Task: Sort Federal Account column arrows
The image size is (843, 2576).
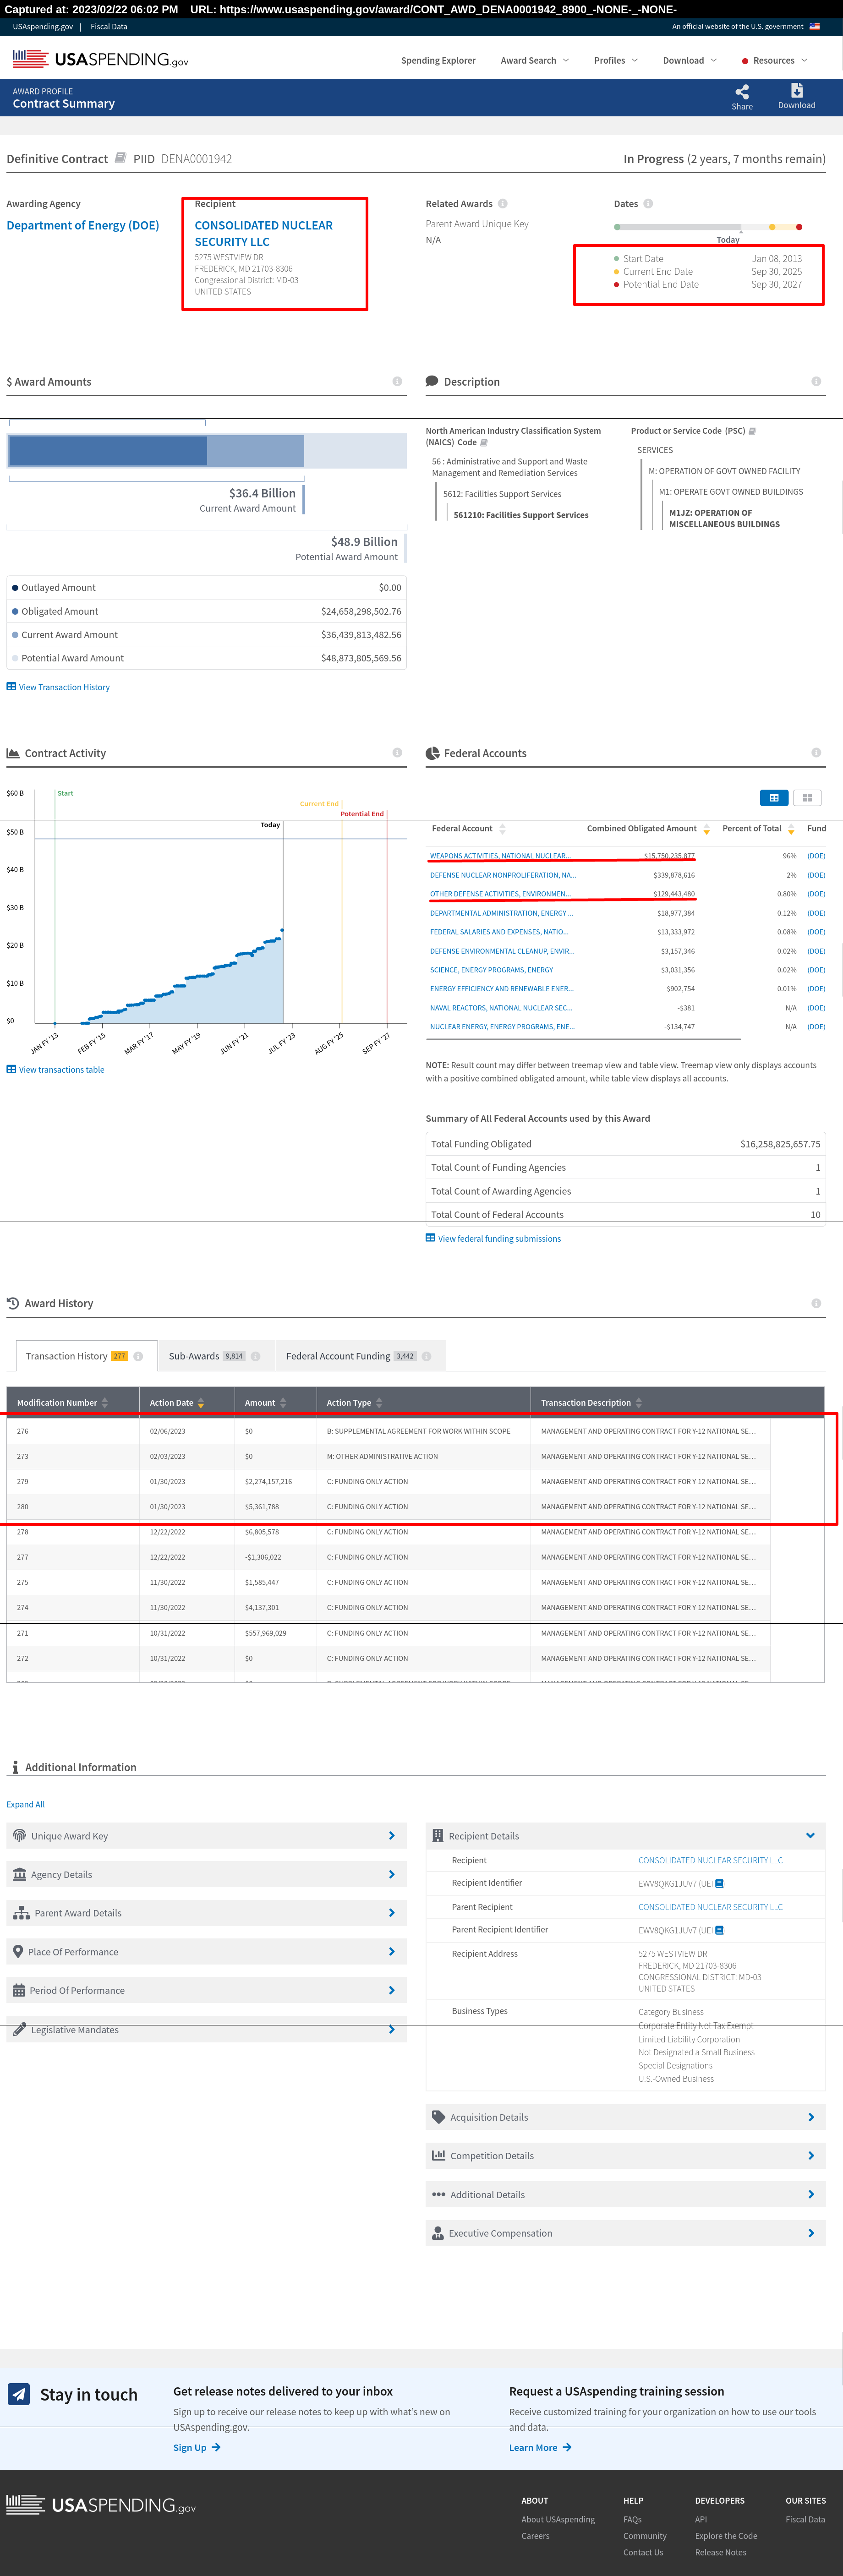Action: pos(502,829)
